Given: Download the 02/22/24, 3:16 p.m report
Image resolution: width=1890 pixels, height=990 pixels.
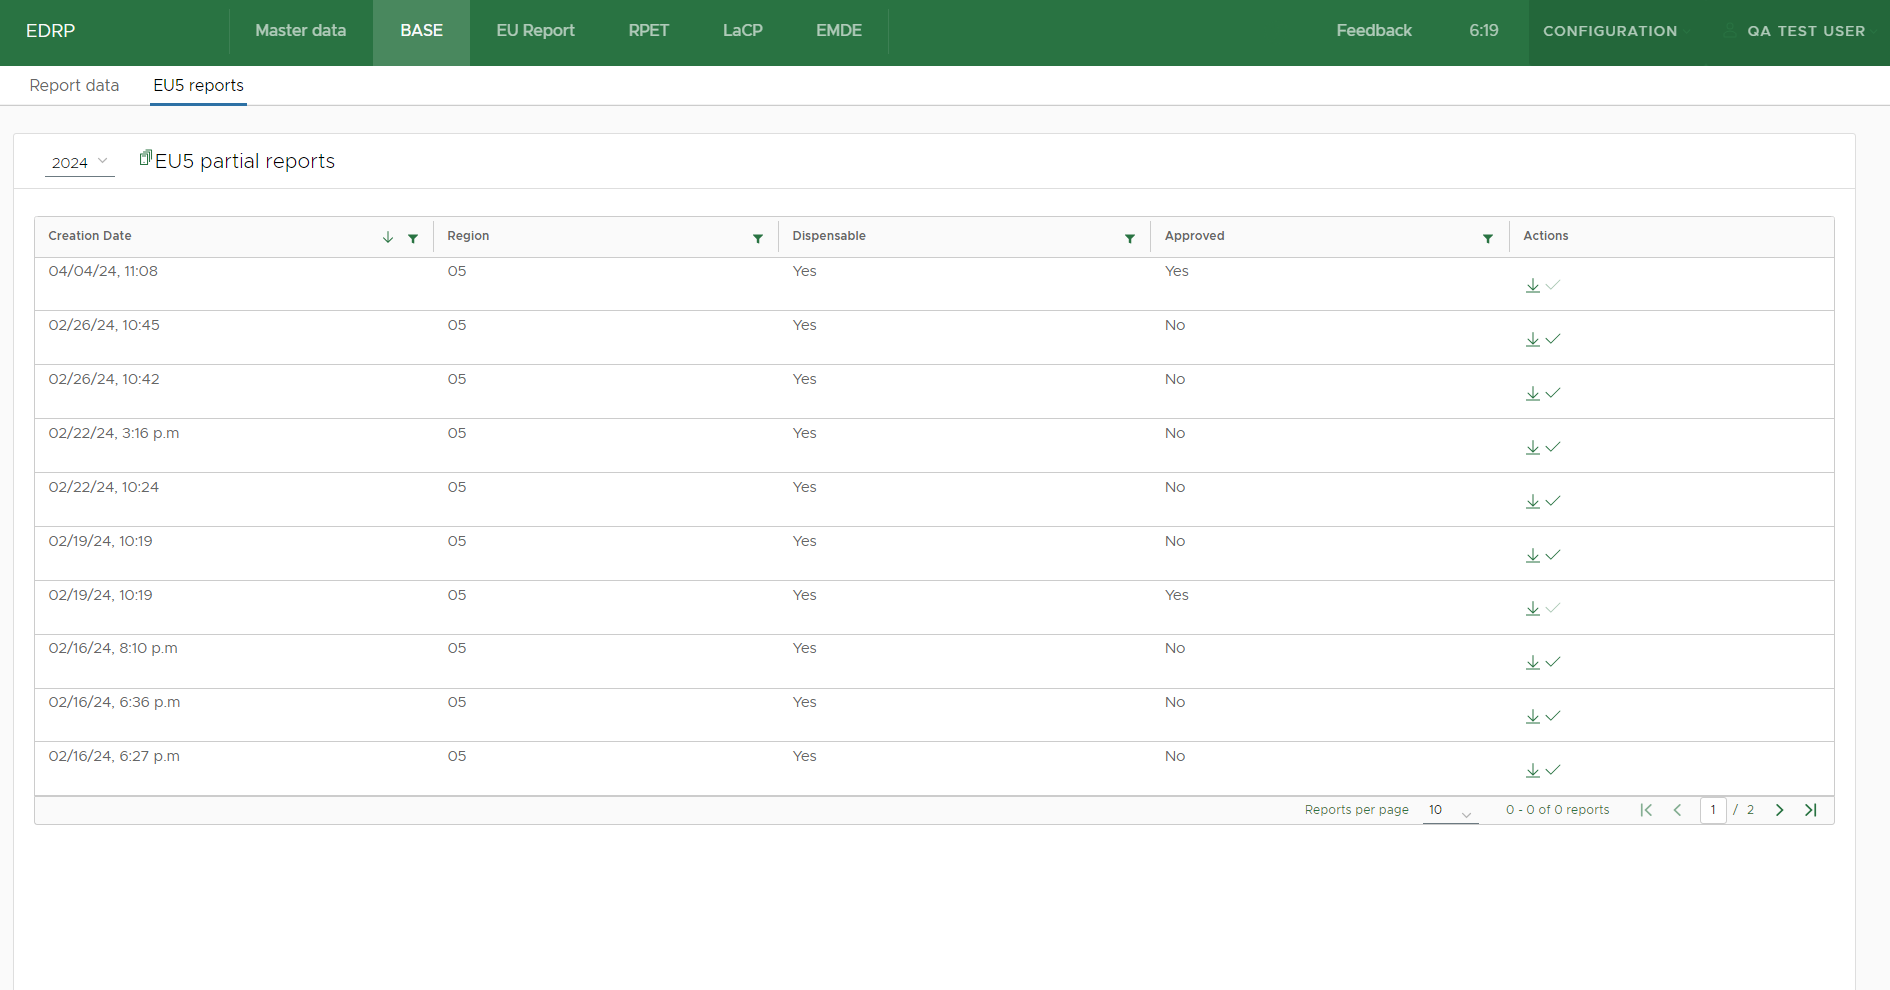Looking at the screenshot, I should (1532, 447).
